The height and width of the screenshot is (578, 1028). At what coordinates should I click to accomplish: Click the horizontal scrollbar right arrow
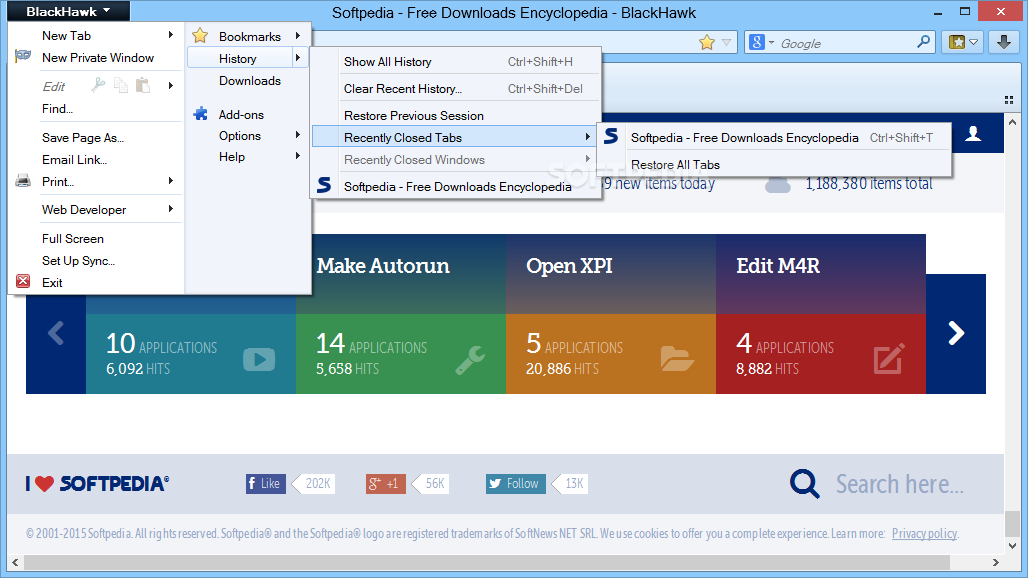tap(996, 562)
